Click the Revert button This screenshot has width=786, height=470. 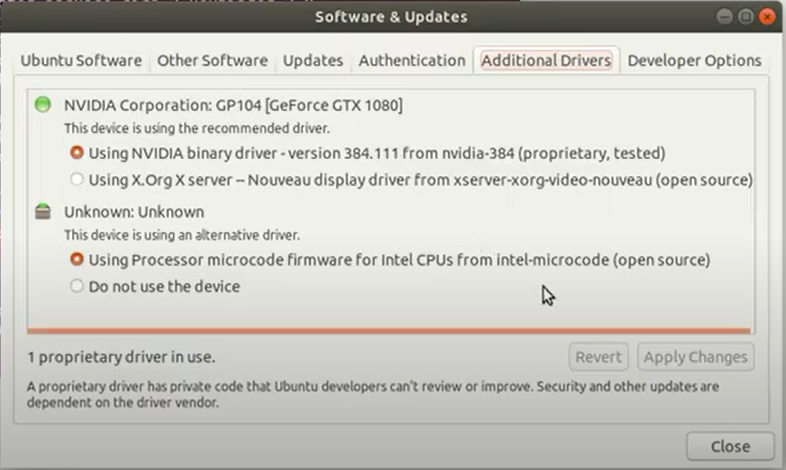[x=599, y=357]
